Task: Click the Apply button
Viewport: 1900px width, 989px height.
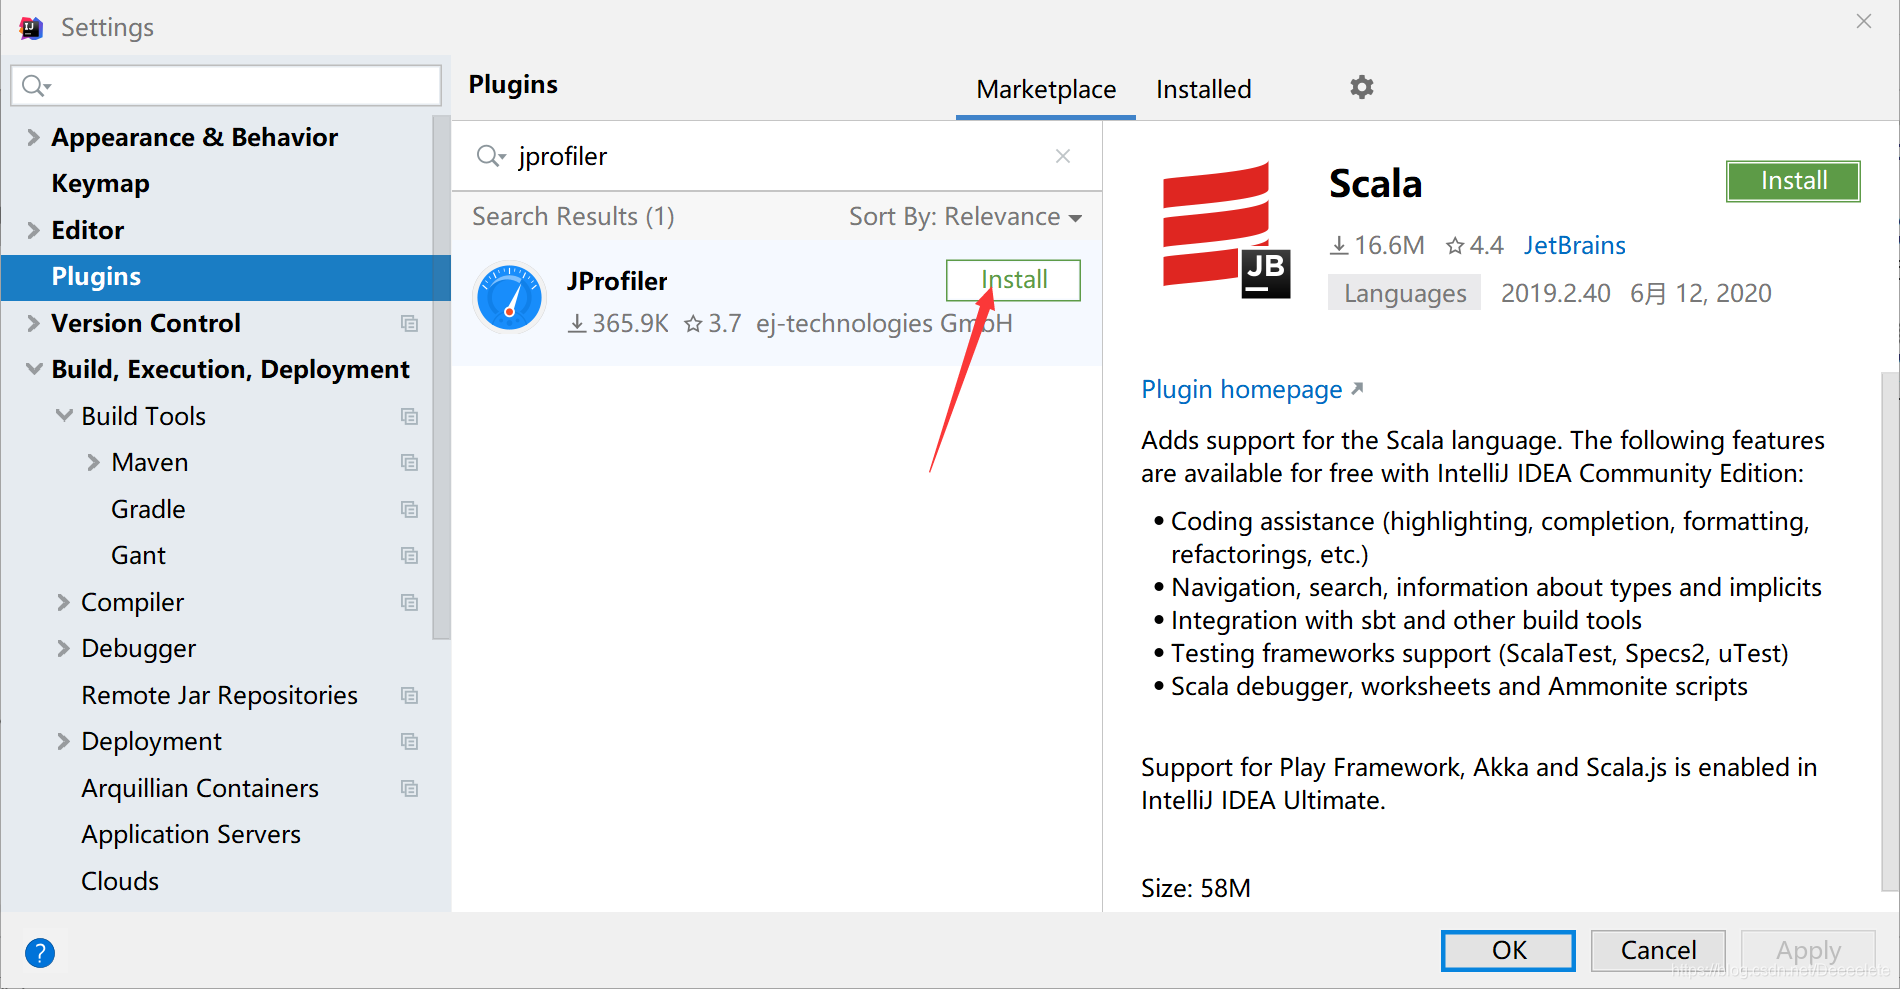Action: point(1808,950)
